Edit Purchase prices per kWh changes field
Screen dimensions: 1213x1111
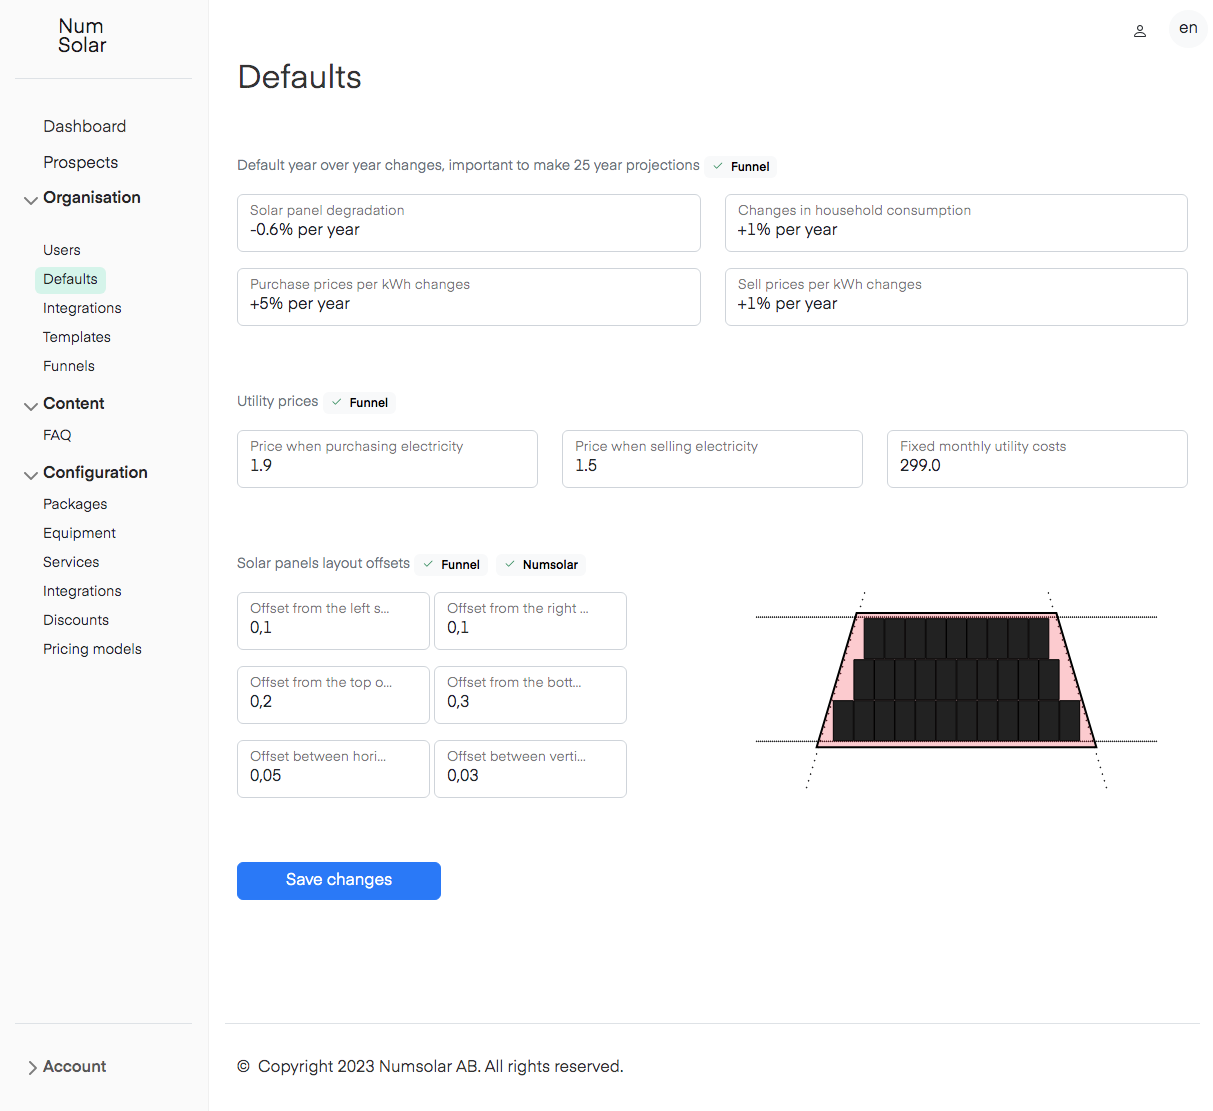469,297
